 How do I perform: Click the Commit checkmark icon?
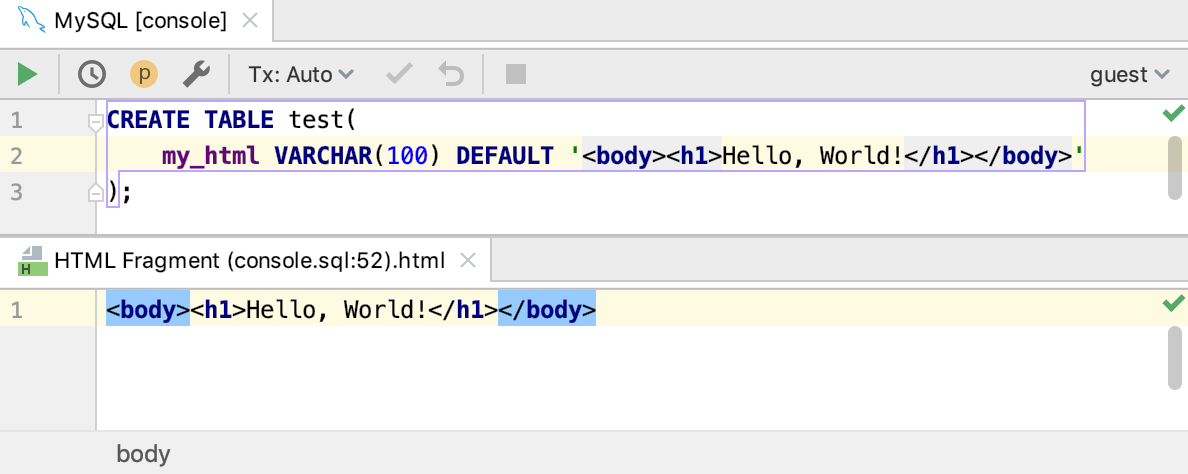(400, 74)
